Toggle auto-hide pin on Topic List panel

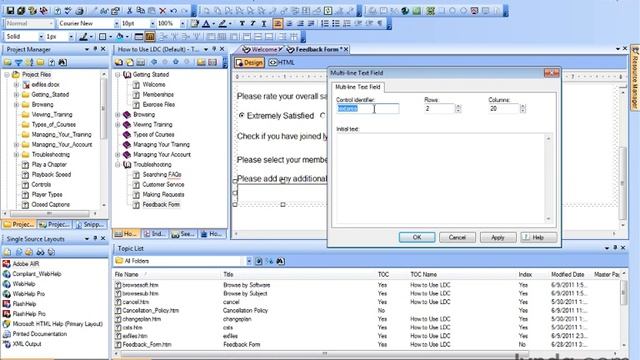[x=615, y=248]
